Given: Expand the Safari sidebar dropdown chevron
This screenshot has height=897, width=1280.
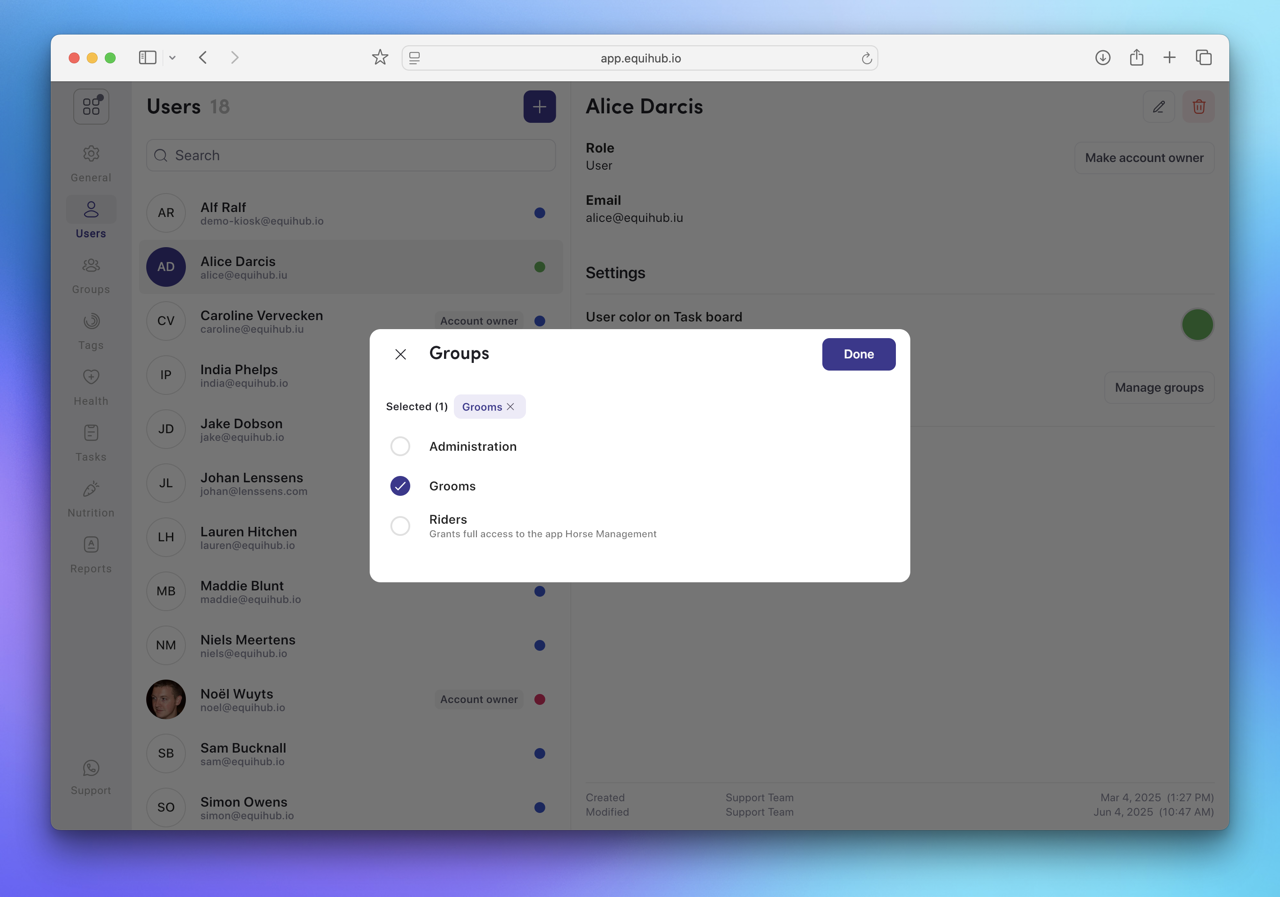Looking at the screenshot, I should pyautogui.click(x=172, y=58).
